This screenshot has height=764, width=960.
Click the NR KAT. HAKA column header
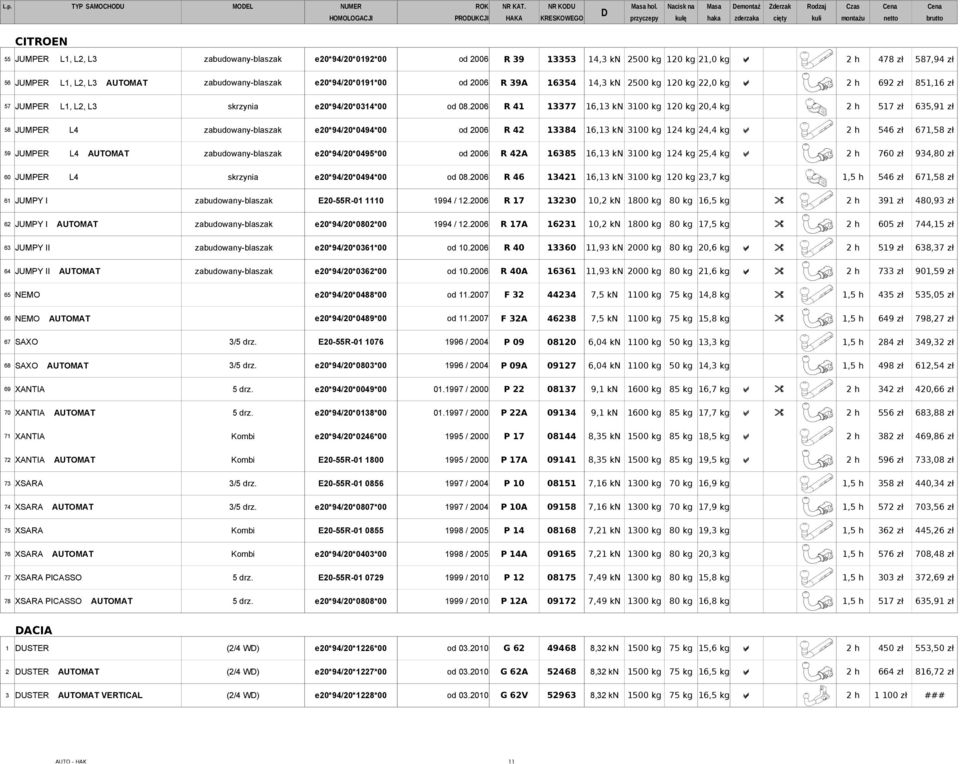pyautogui.click(x=514, y=12)
